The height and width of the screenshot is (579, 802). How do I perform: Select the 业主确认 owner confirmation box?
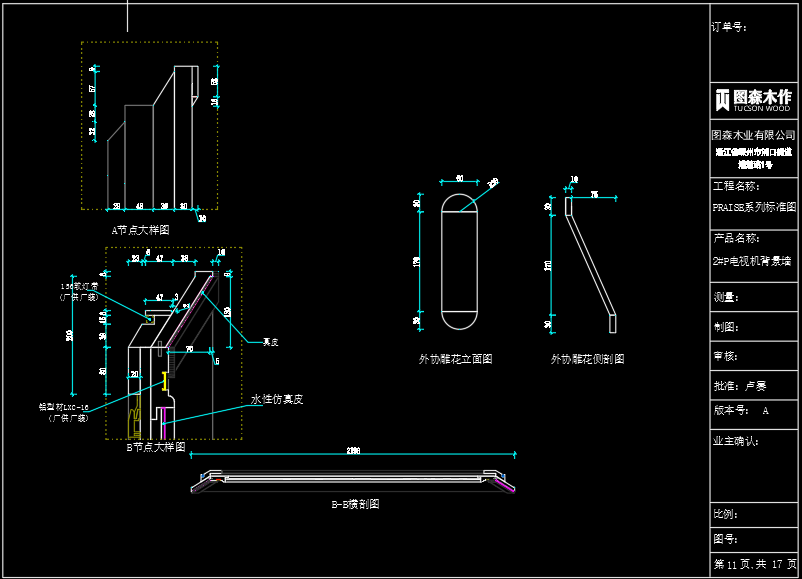pos(736,440)
